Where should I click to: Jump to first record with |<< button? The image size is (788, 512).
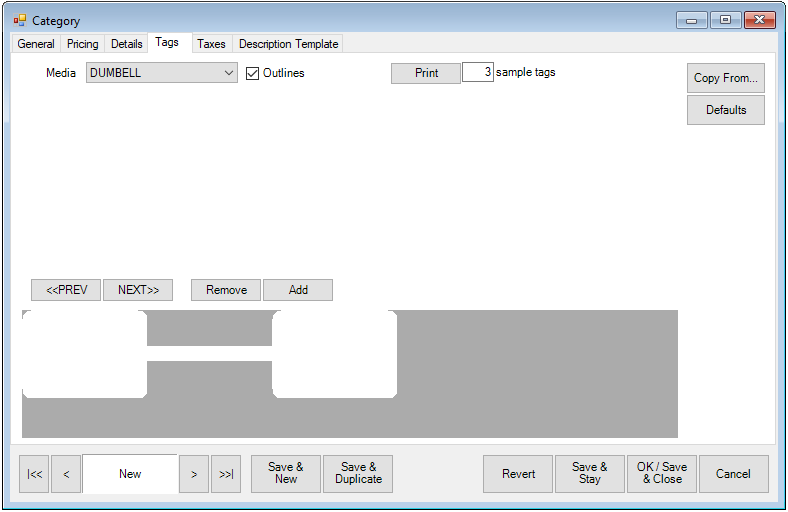(x=34, y=474)
